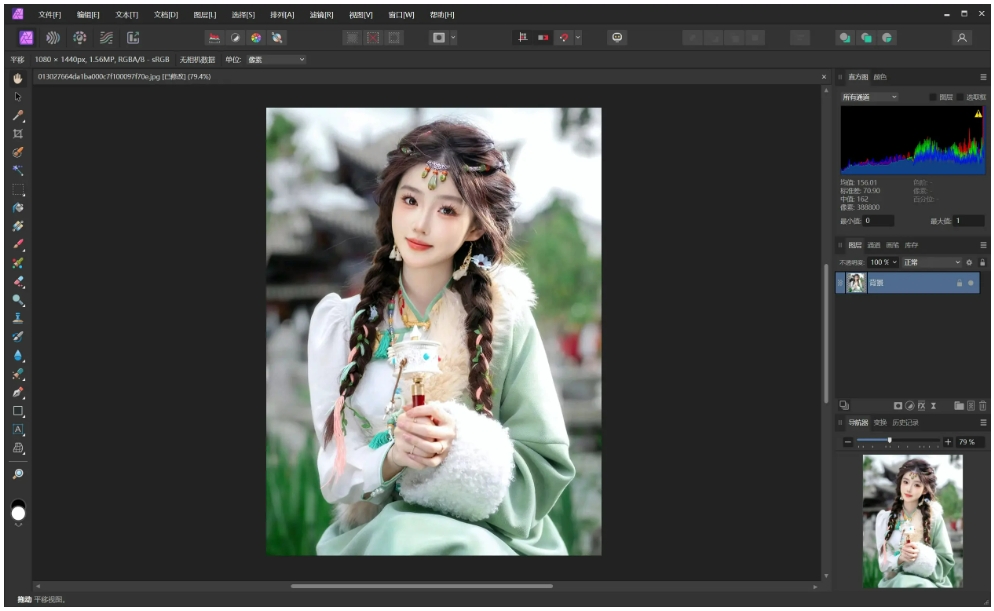
Task: Open the snapping options dropdown arrow
Action: pos(578,38)
